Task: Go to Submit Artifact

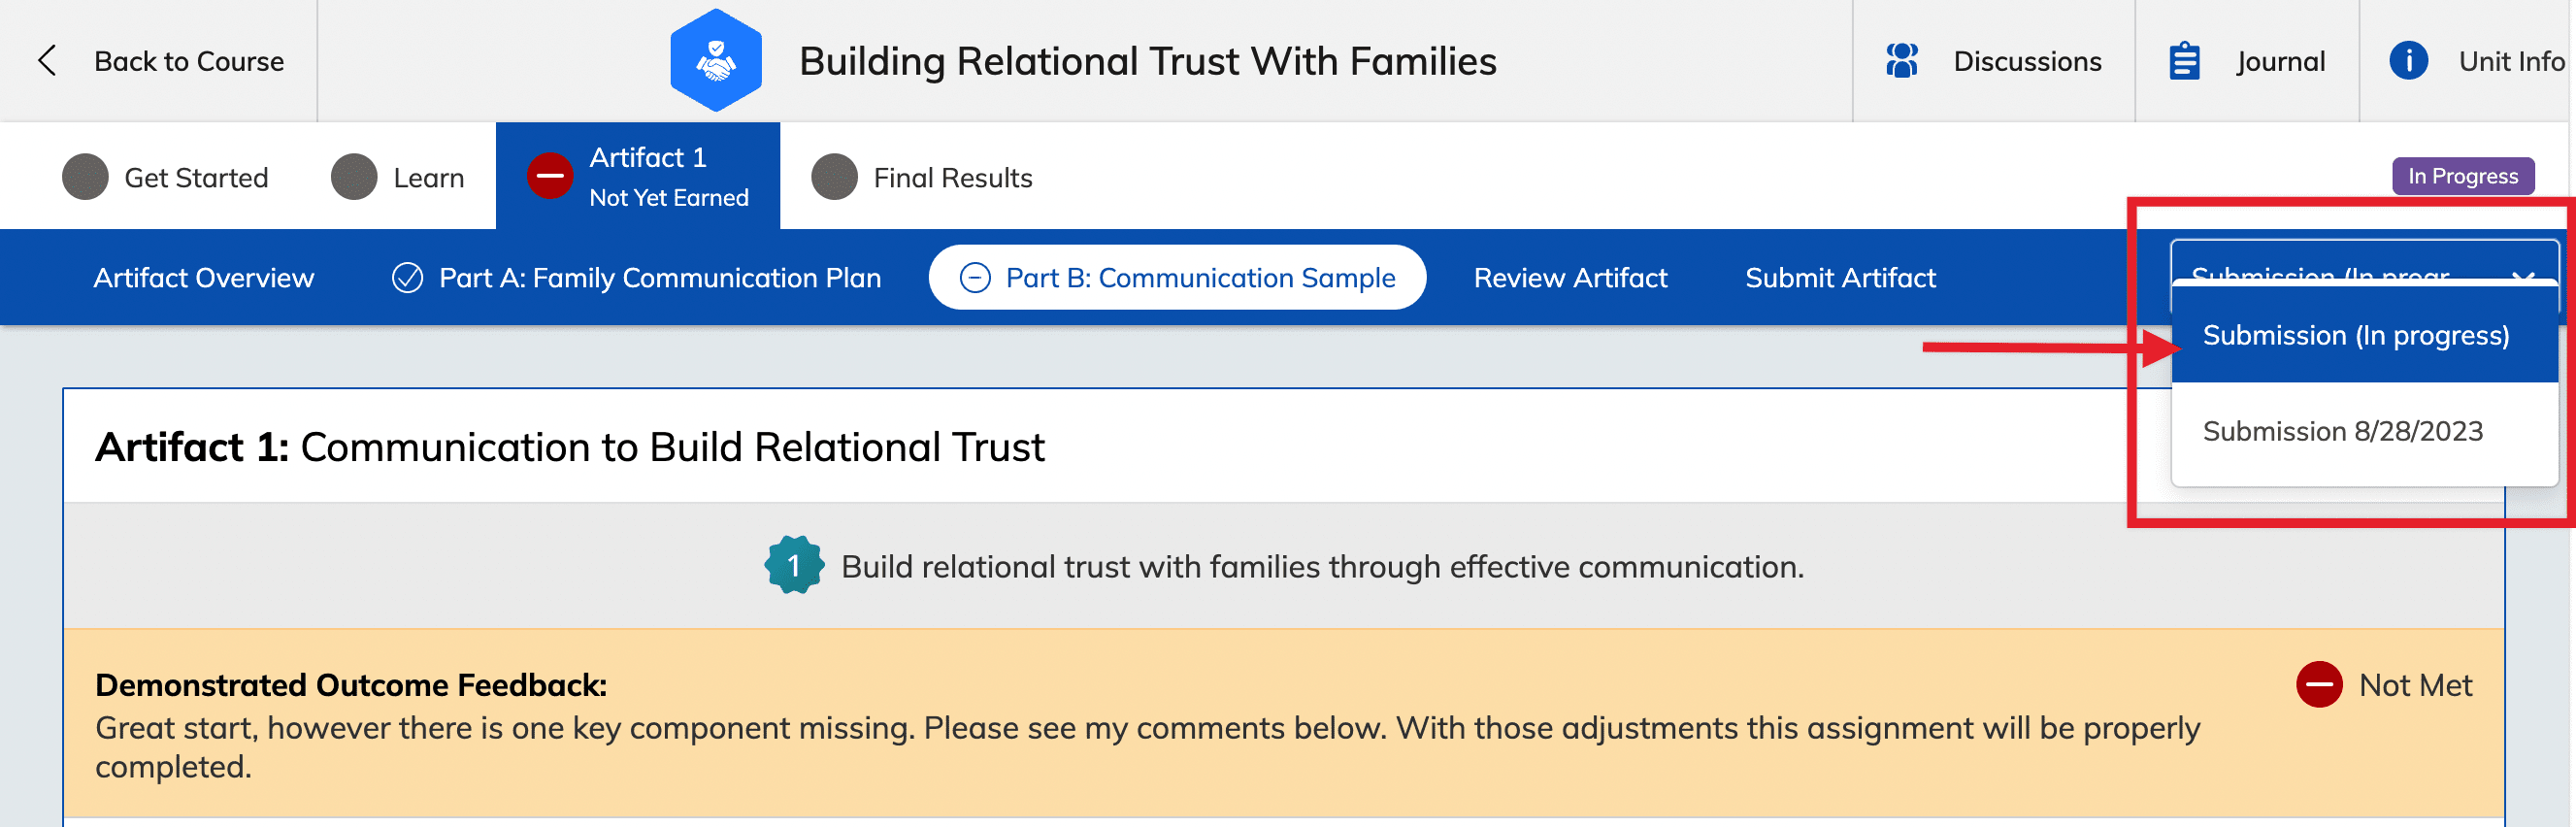Action: (1840, 278)
